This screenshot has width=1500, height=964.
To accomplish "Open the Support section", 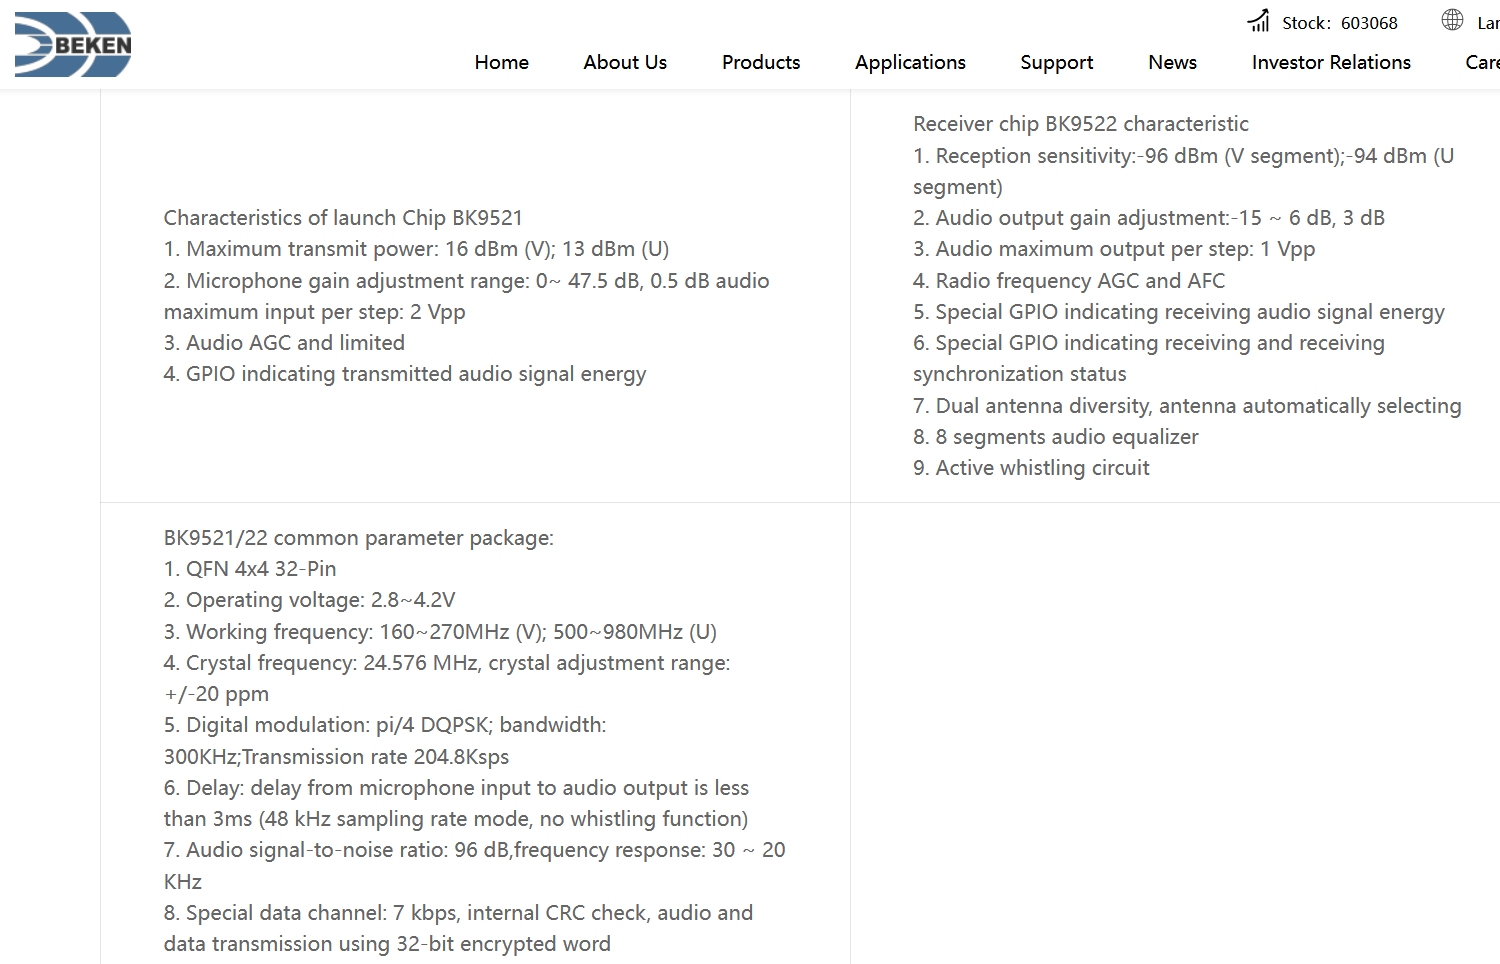I will click(x=1056, y=62).
